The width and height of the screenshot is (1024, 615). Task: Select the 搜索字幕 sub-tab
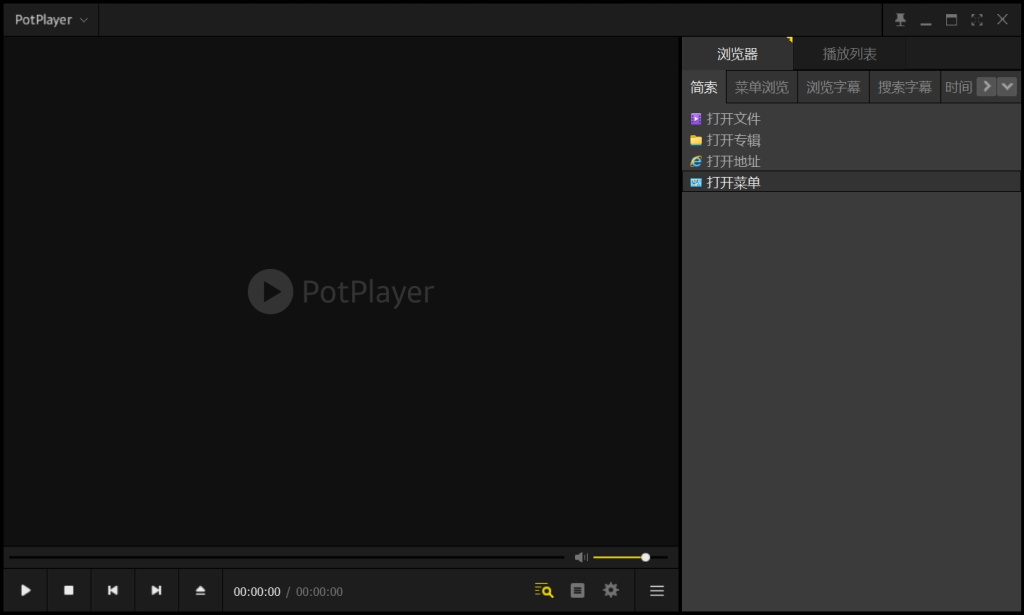904,87
